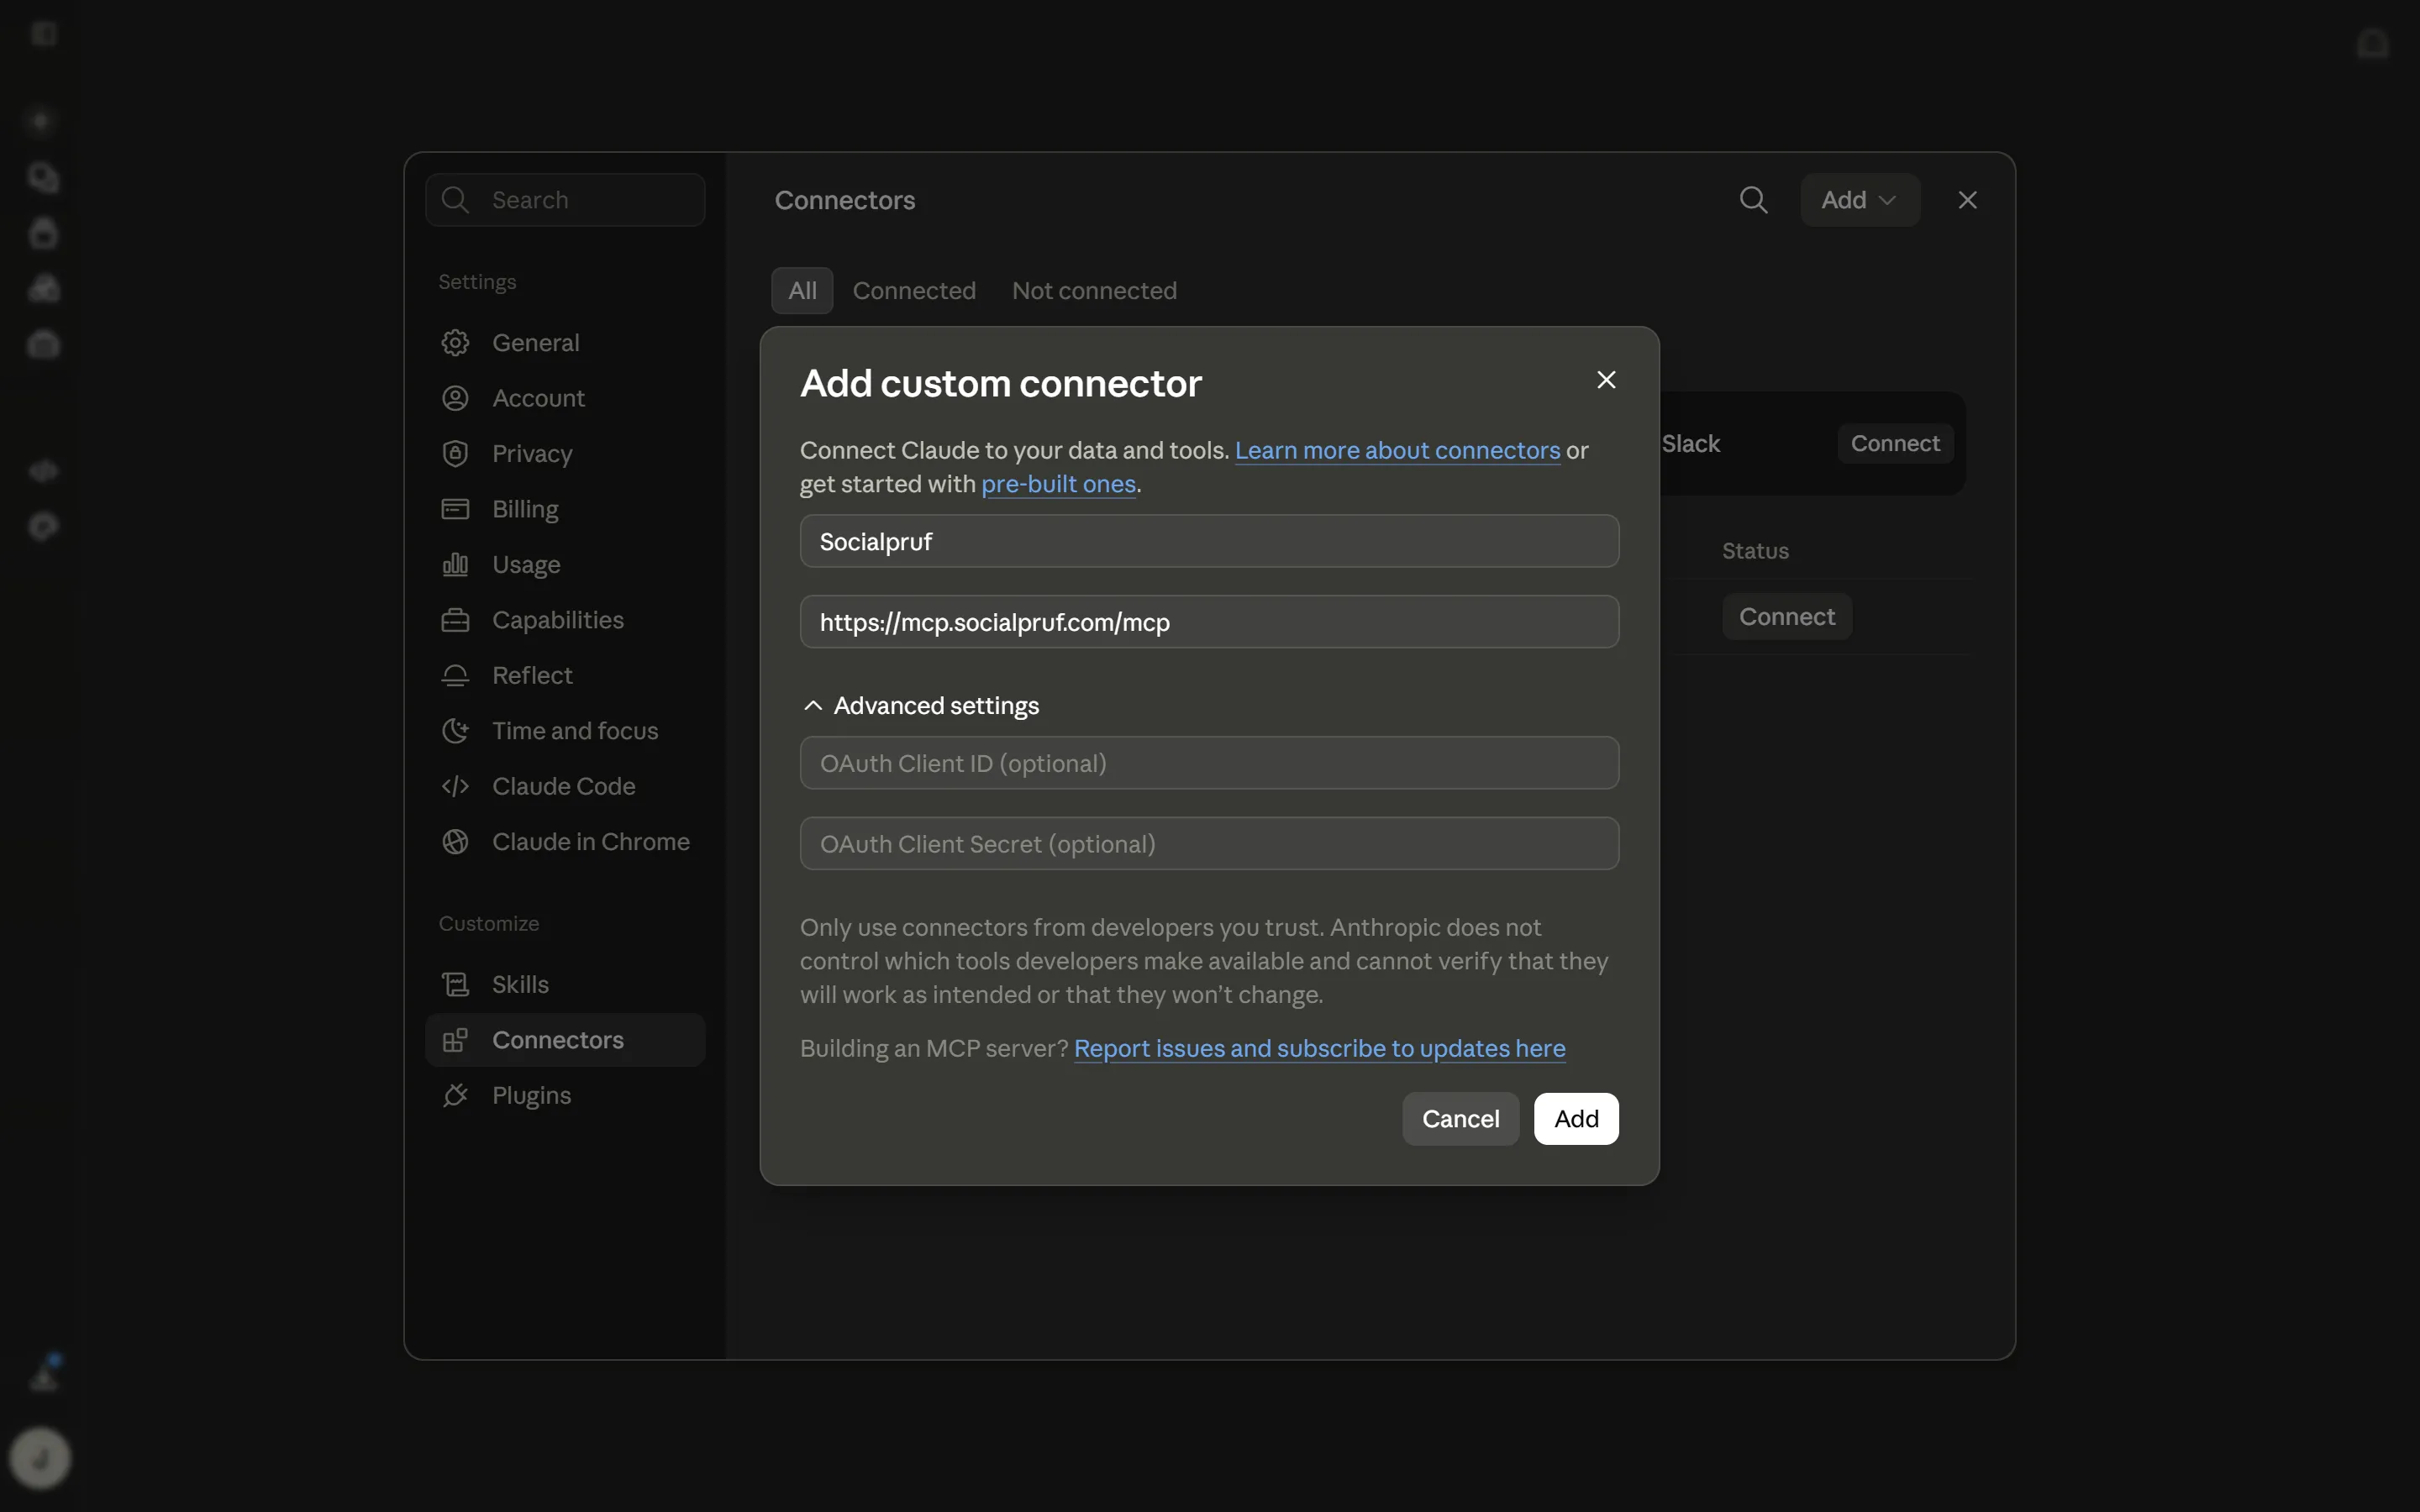Viewport: 2420px width, 1512px height.
Task: Click the Privacy shield icon
Action: click(x=455, y=454)
